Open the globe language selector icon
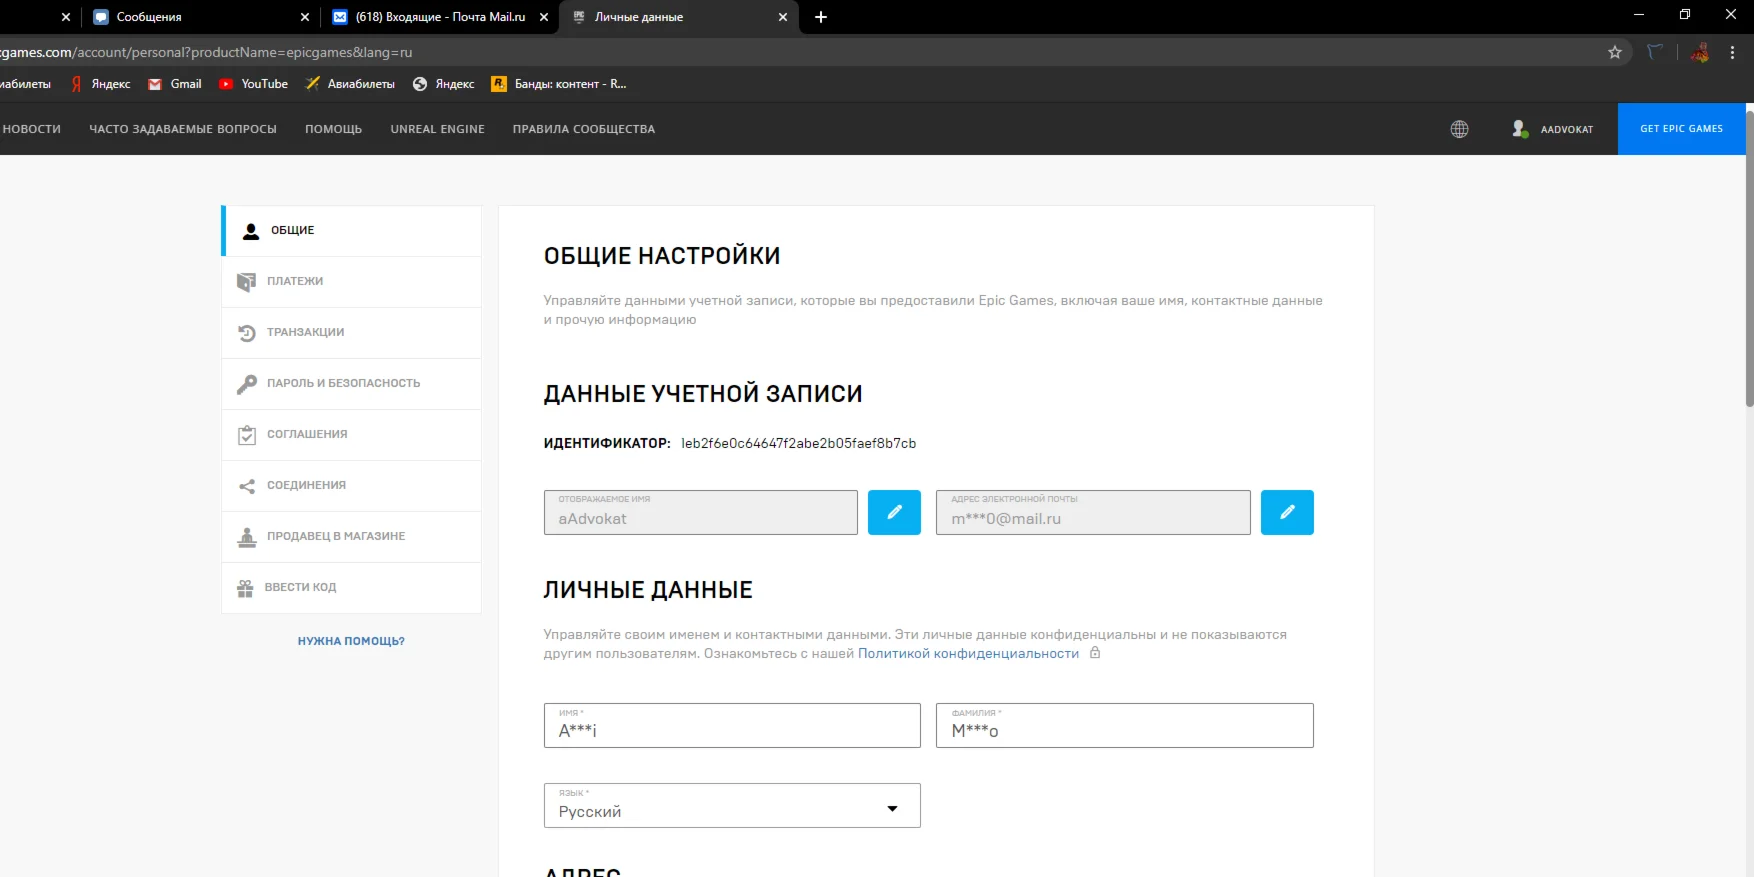 1459,129
